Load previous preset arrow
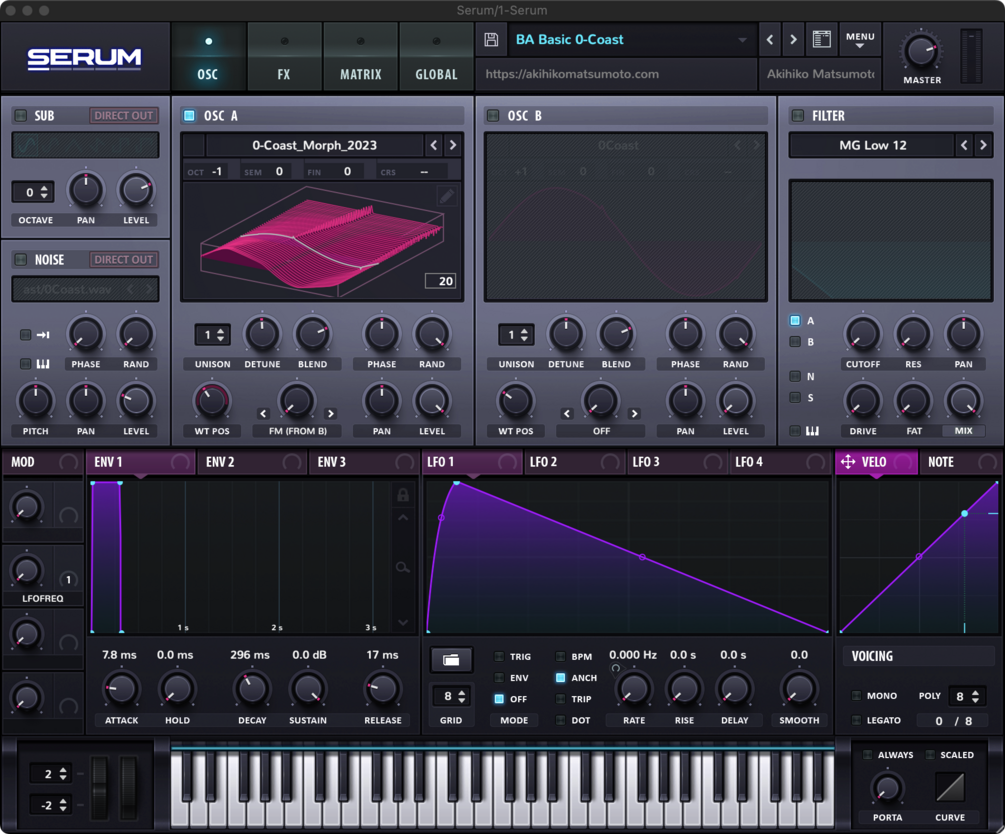 coord(770,40)
